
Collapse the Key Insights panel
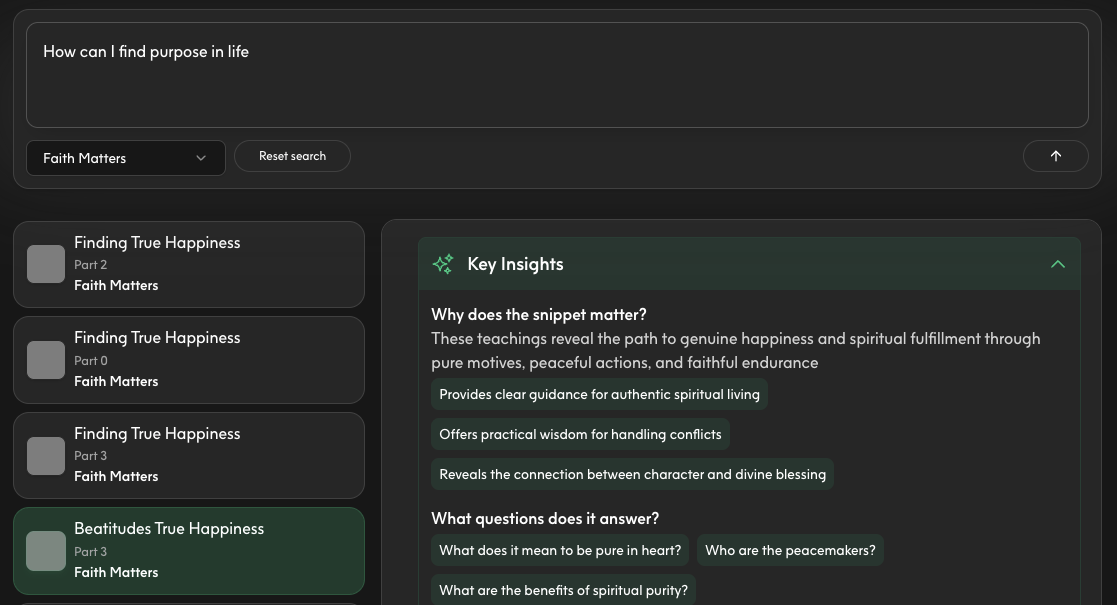click(1058, 264)
